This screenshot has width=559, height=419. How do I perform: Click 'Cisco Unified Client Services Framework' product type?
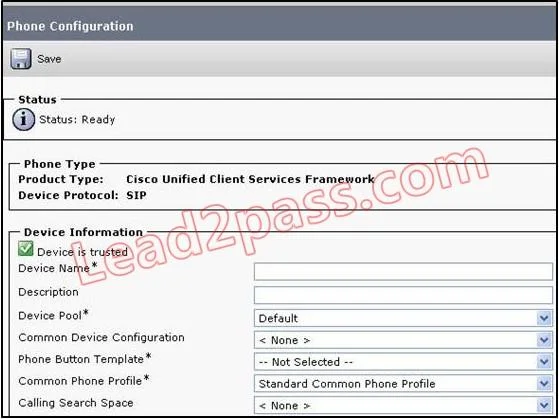[x=250, y=179]
